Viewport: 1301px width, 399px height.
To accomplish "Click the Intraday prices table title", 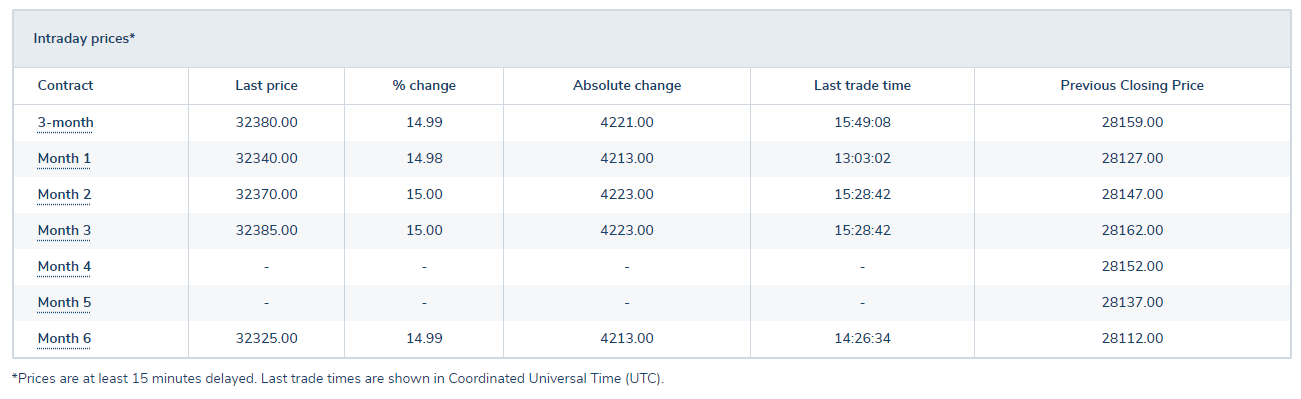I will tap(84, 38).
